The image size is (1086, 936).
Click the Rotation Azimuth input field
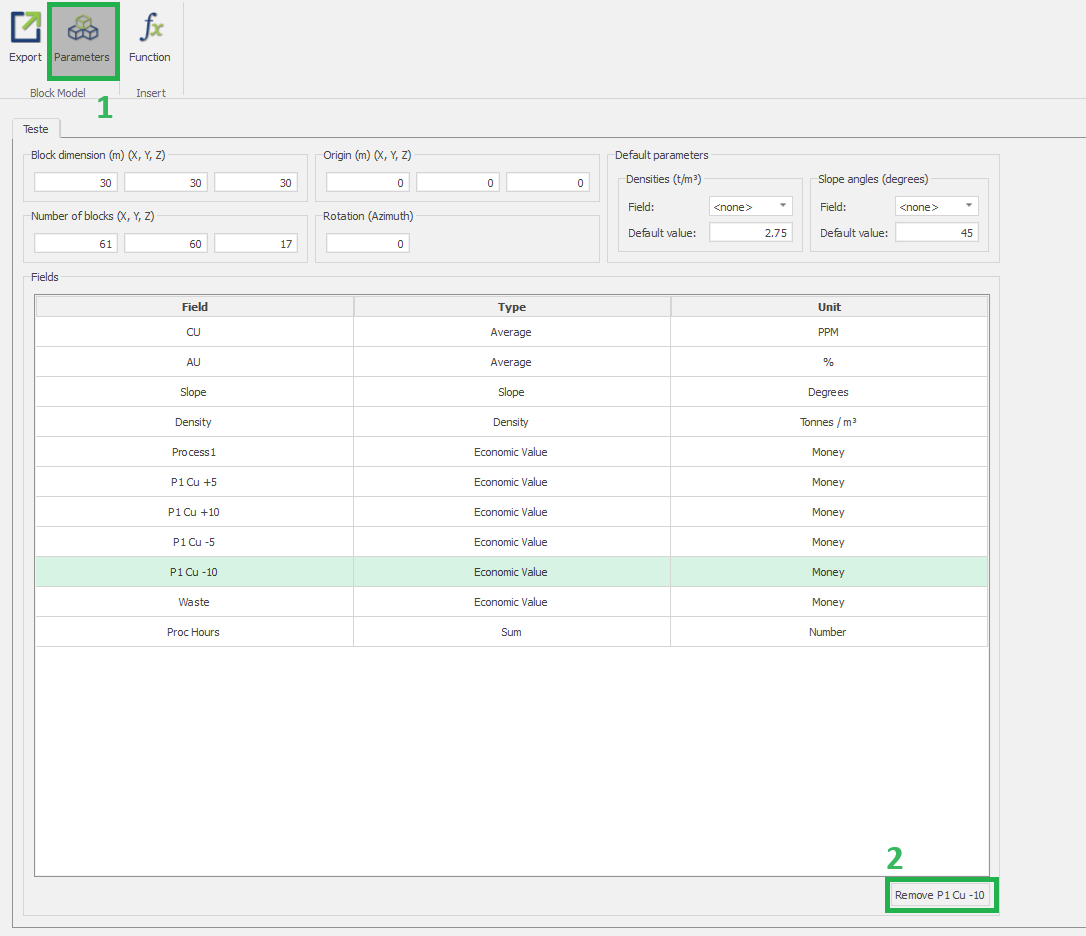367,243
